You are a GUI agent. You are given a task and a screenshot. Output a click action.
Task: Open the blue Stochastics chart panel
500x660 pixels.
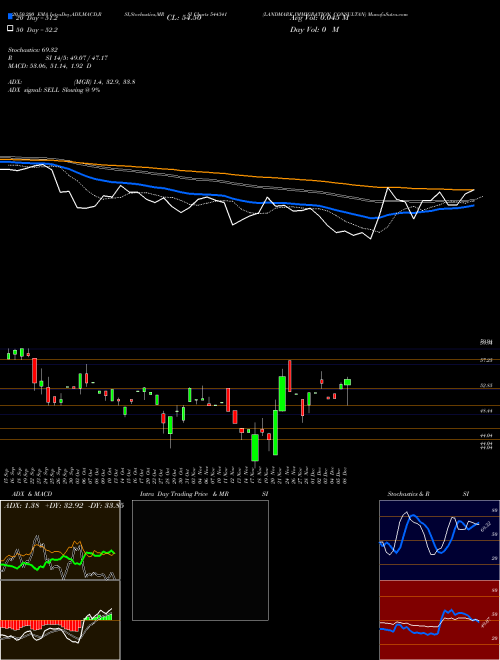(439, 540)
